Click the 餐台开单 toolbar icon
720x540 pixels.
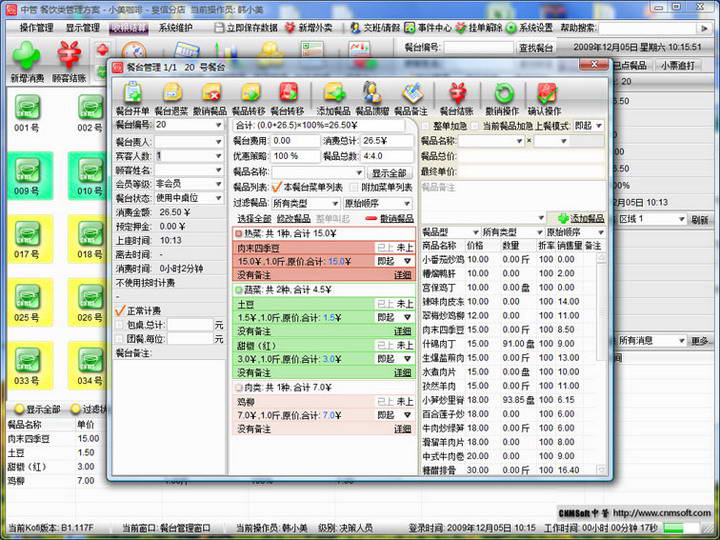tap(131, 95)
